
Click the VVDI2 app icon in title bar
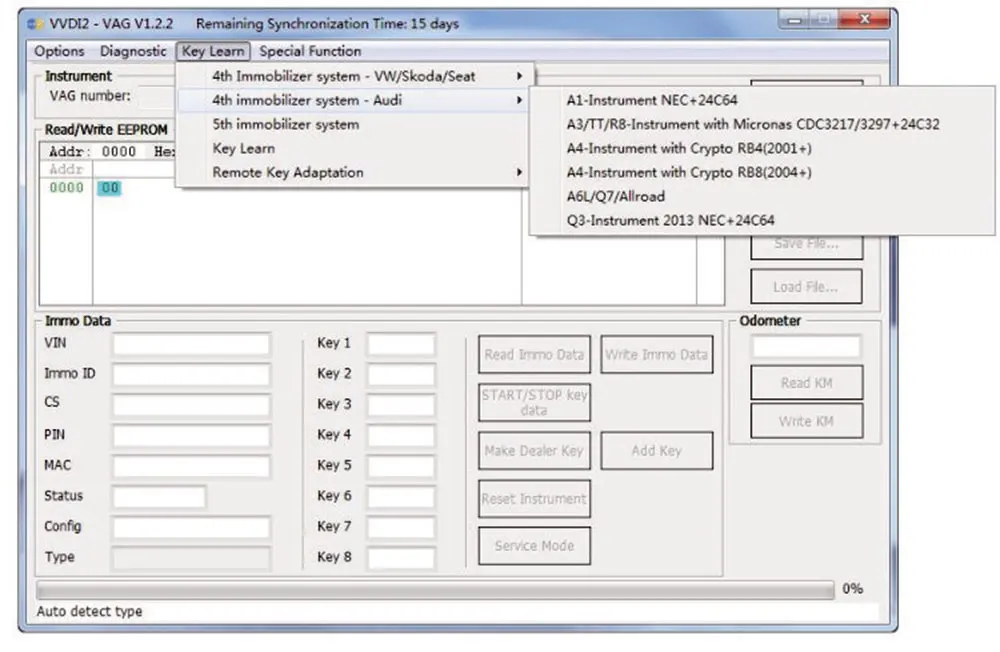coord(35,24)
